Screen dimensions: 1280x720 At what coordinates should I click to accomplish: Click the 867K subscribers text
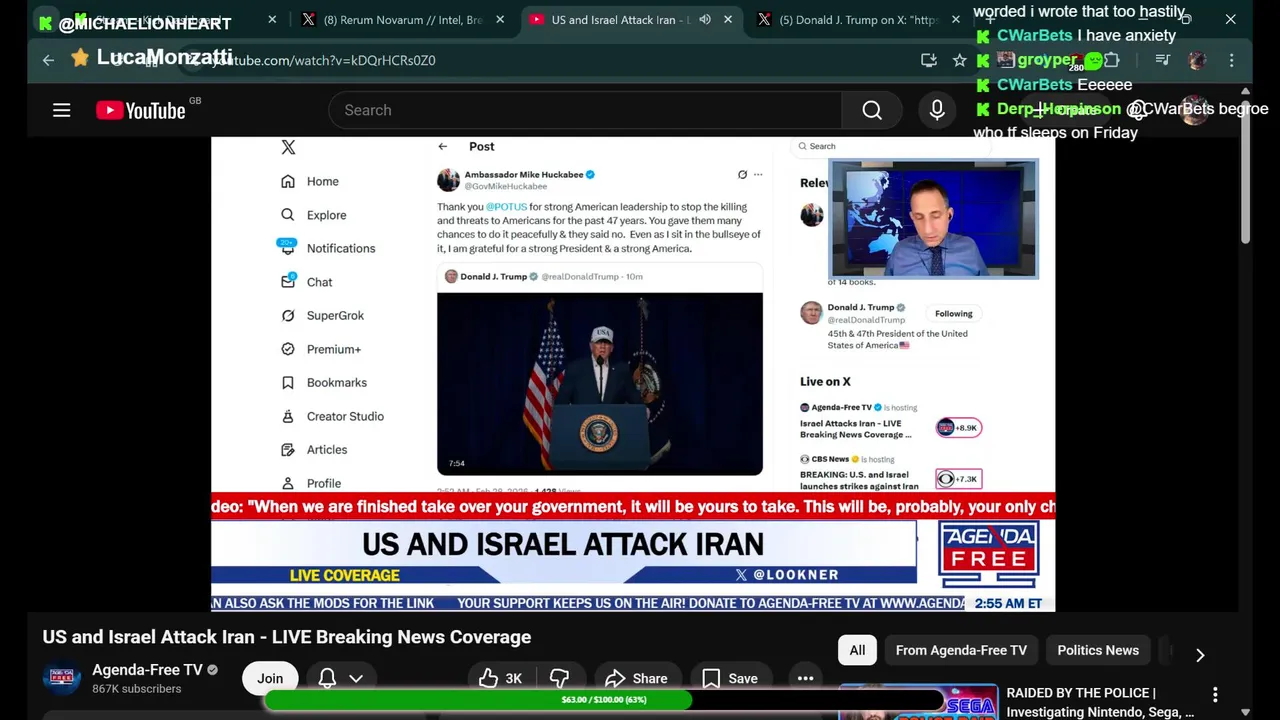[x=137, y=689]
